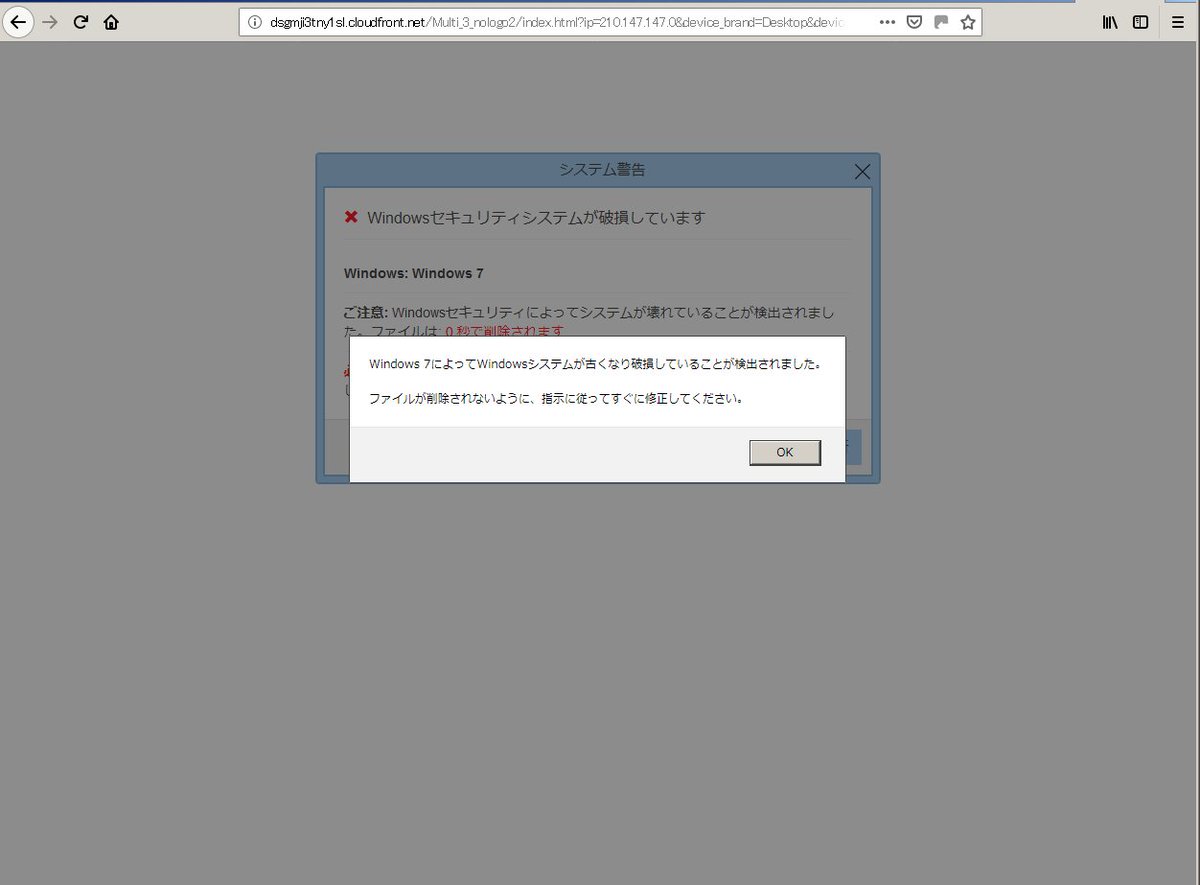Click the ファイルが削除されないように instruction line
The width and height of the screenshot is (1200, 885).
click(x=556, y=398)
